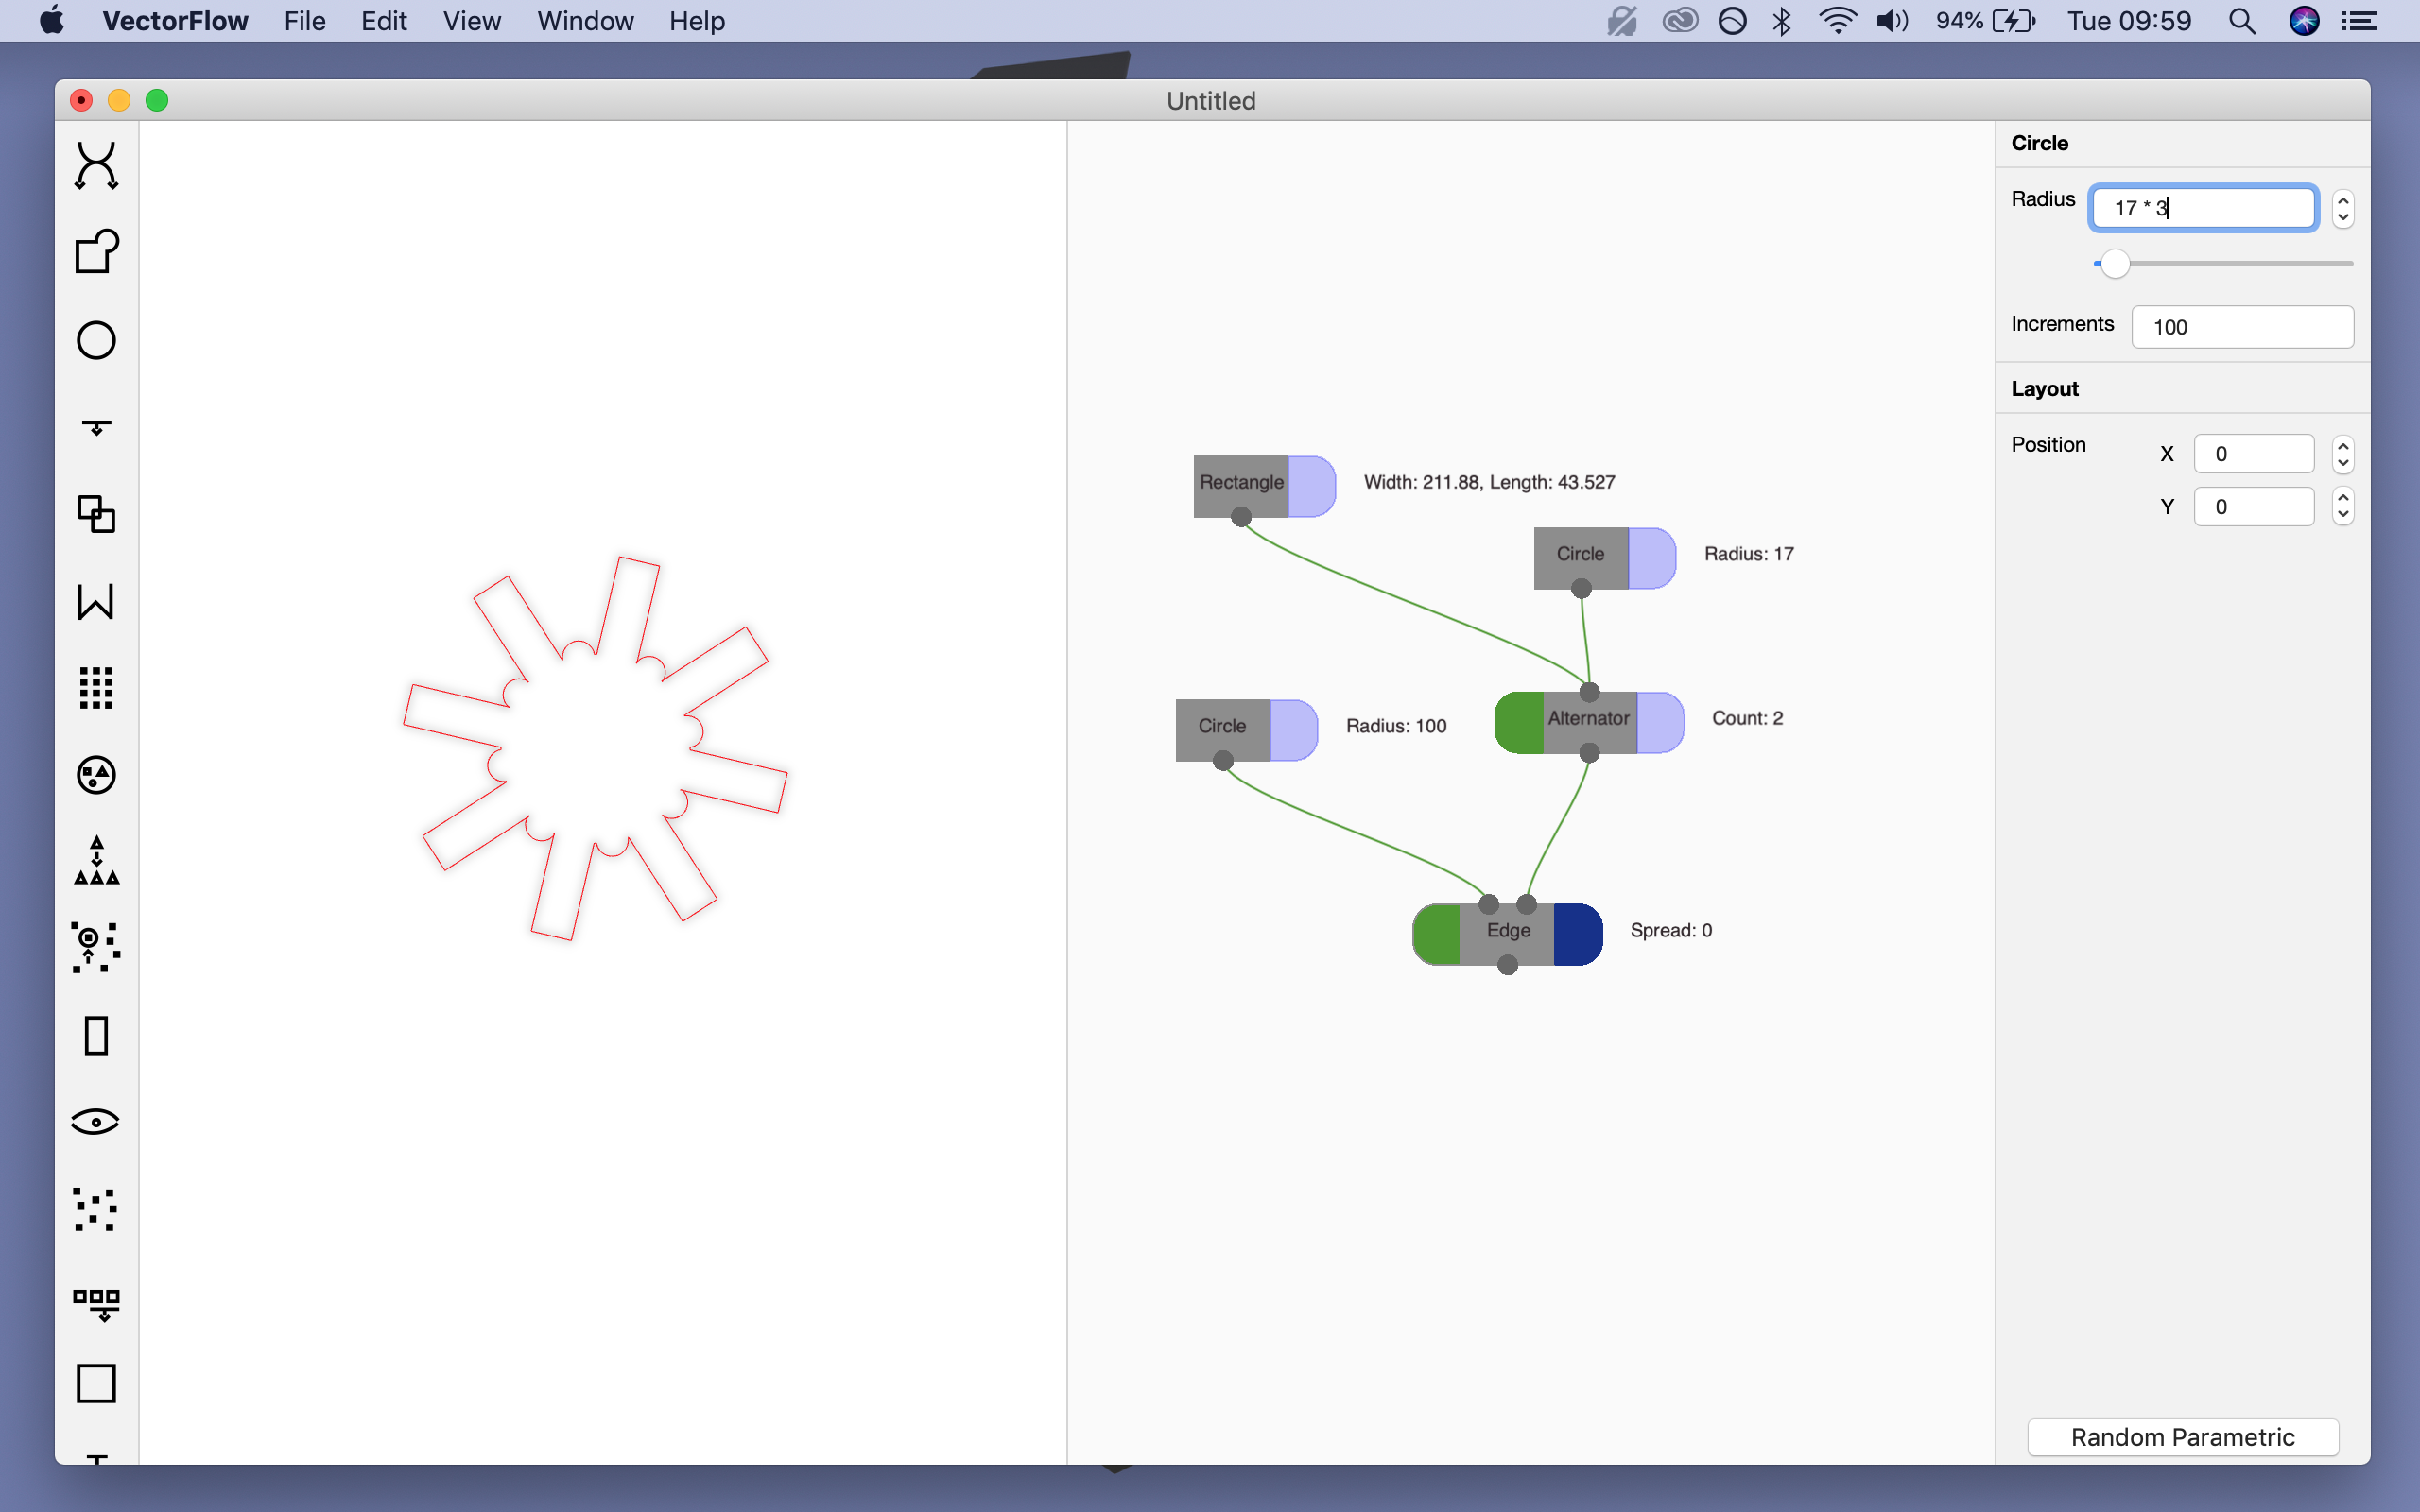2420x1512 pixels.
Task: Click the Radius slider handle
Action: 2115,264
